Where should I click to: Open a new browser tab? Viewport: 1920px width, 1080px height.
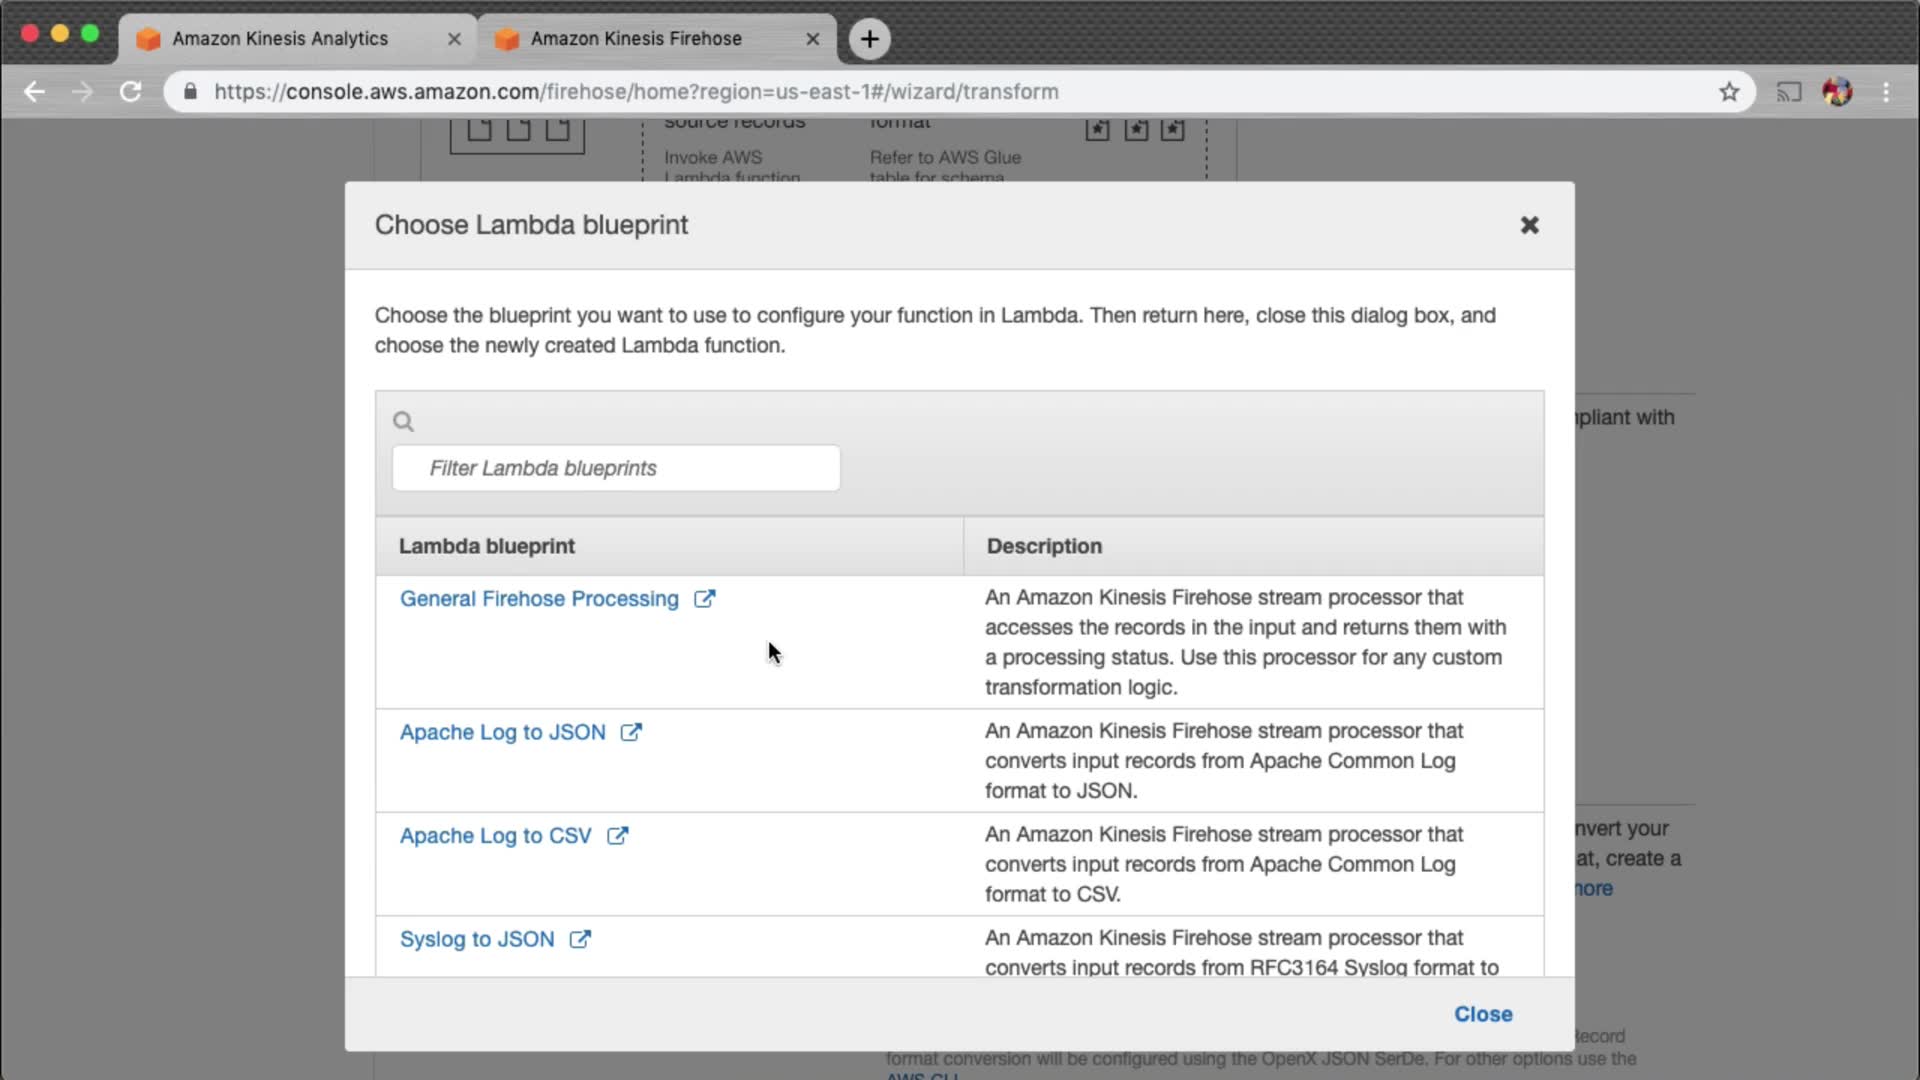pyautogui.click(x=869, y=39)
